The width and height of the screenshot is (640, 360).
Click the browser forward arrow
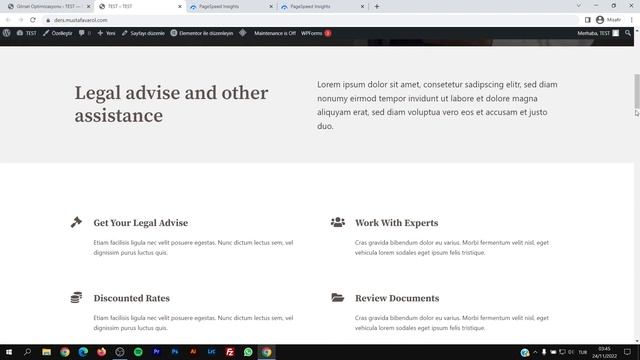[x=20, y=20]
